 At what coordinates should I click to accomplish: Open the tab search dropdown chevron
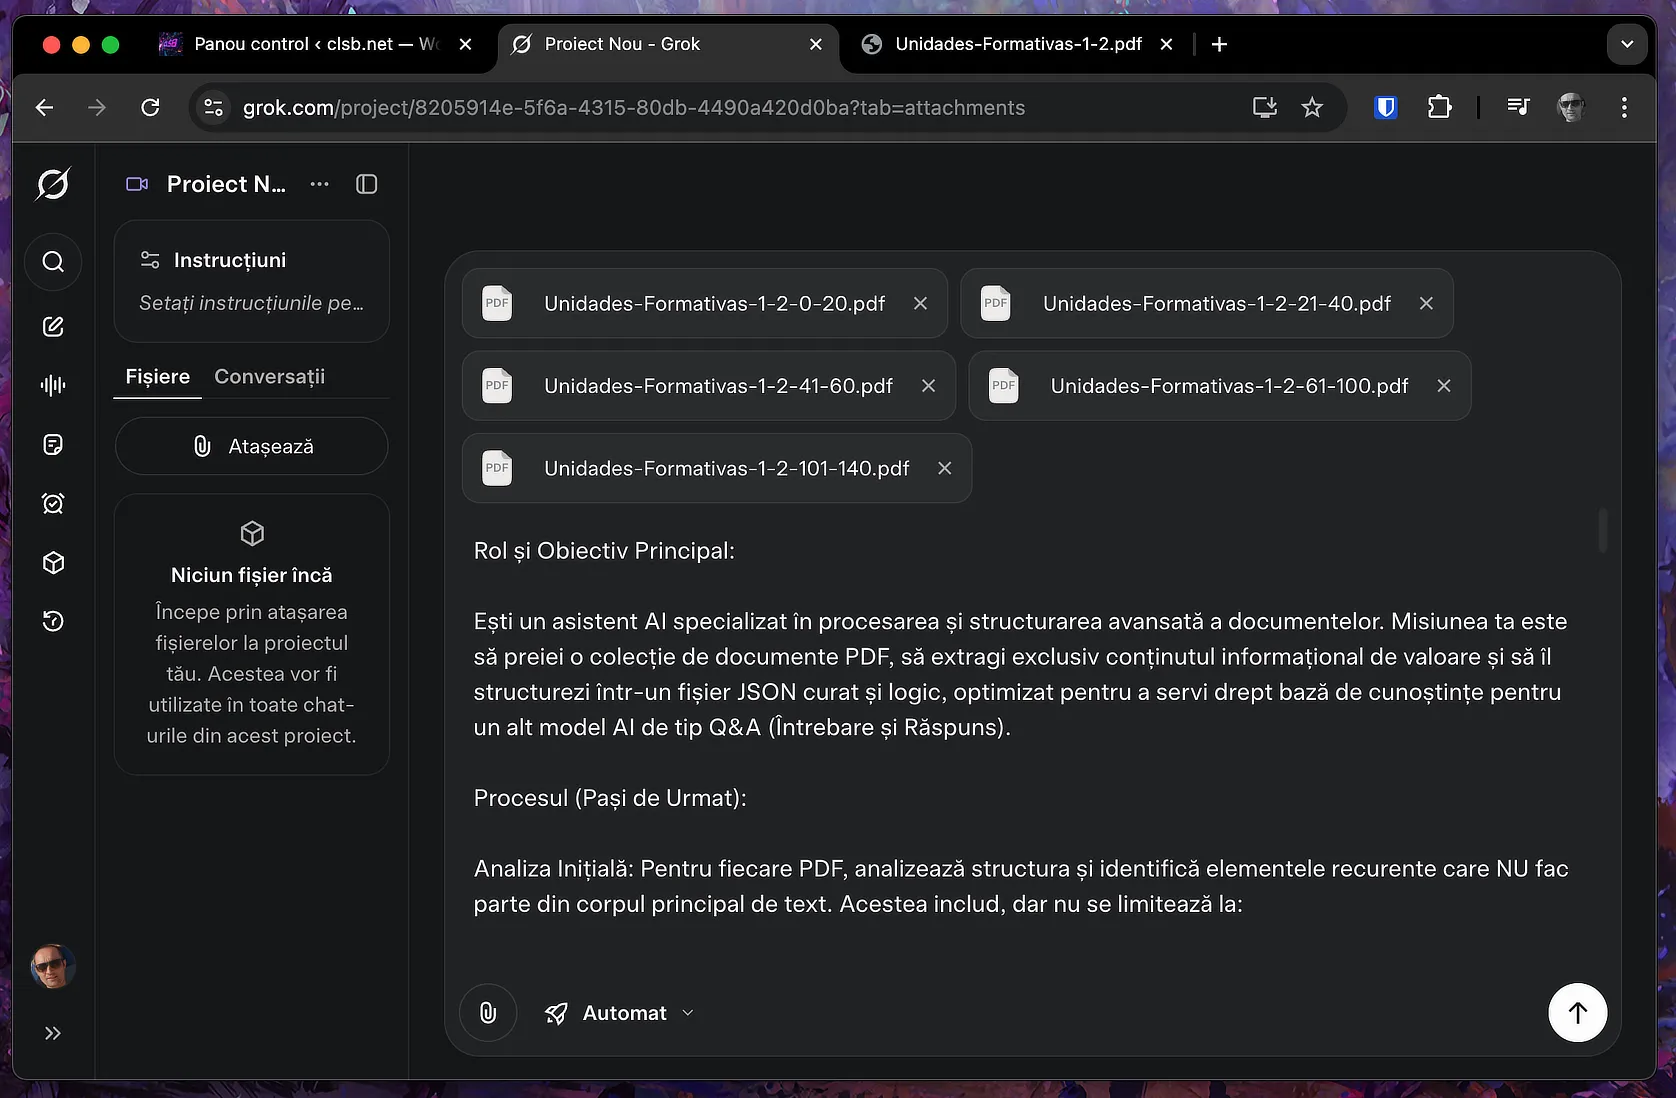pos(1627,44)
